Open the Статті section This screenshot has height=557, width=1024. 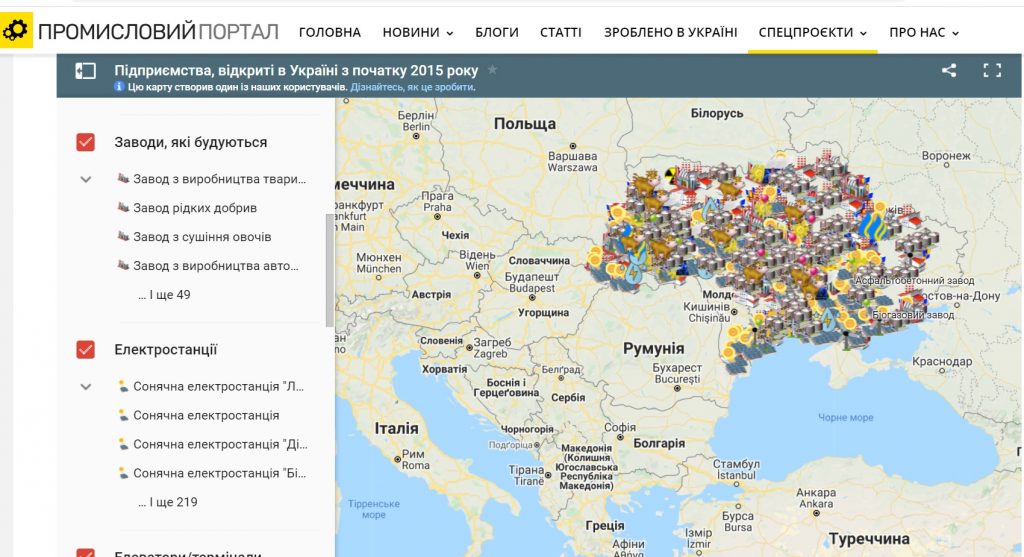click(561, 32)
